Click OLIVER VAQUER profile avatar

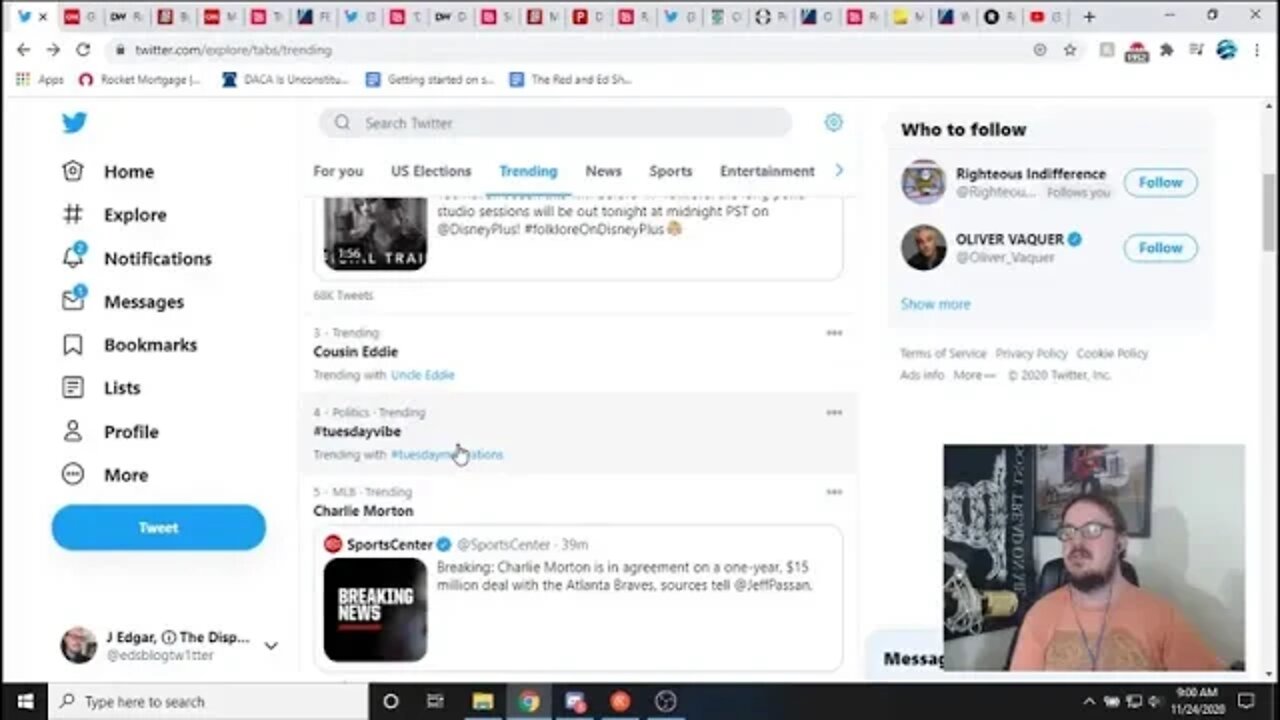(923, 247)
